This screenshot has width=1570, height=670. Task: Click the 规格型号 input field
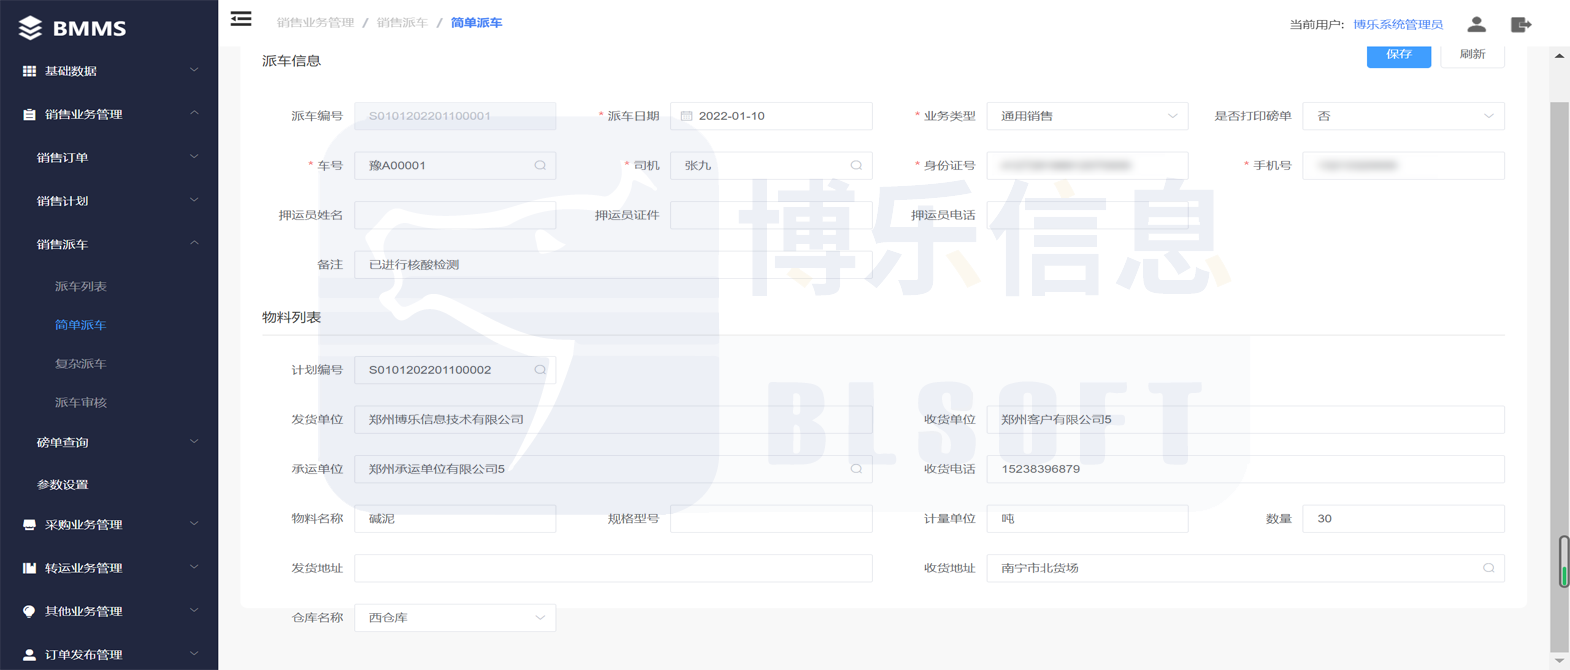771,519
